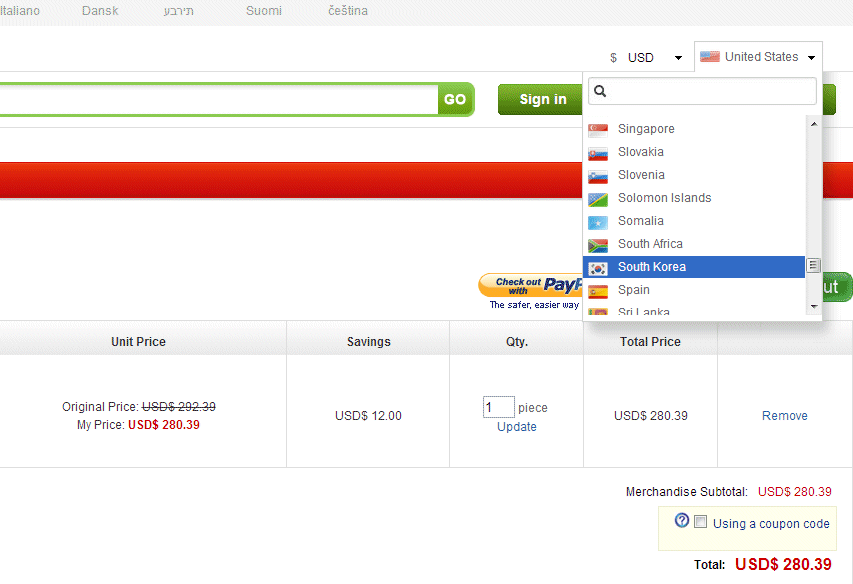Enable the Using a coupon code checkbox
This screenshot has width=853, height=584.
[x=701, y=522]
